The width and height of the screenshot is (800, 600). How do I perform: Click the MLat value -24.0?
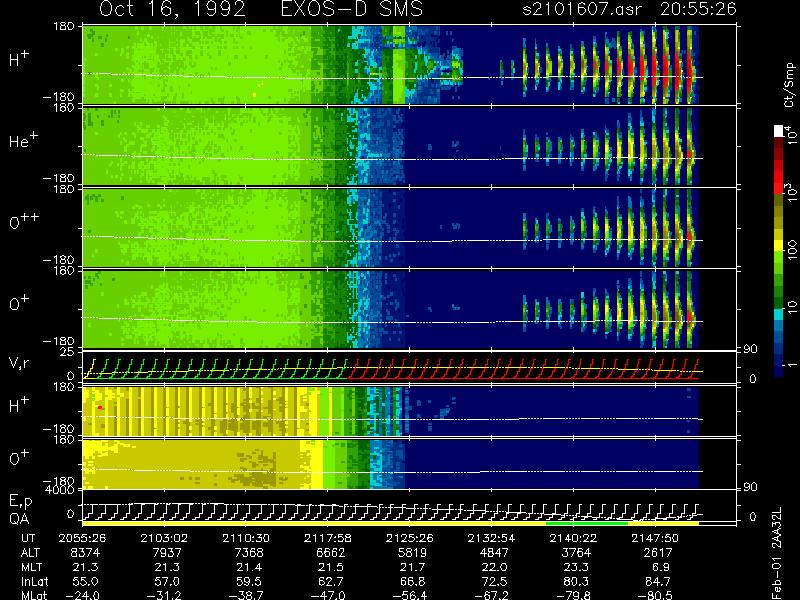(x=82, y=595)
